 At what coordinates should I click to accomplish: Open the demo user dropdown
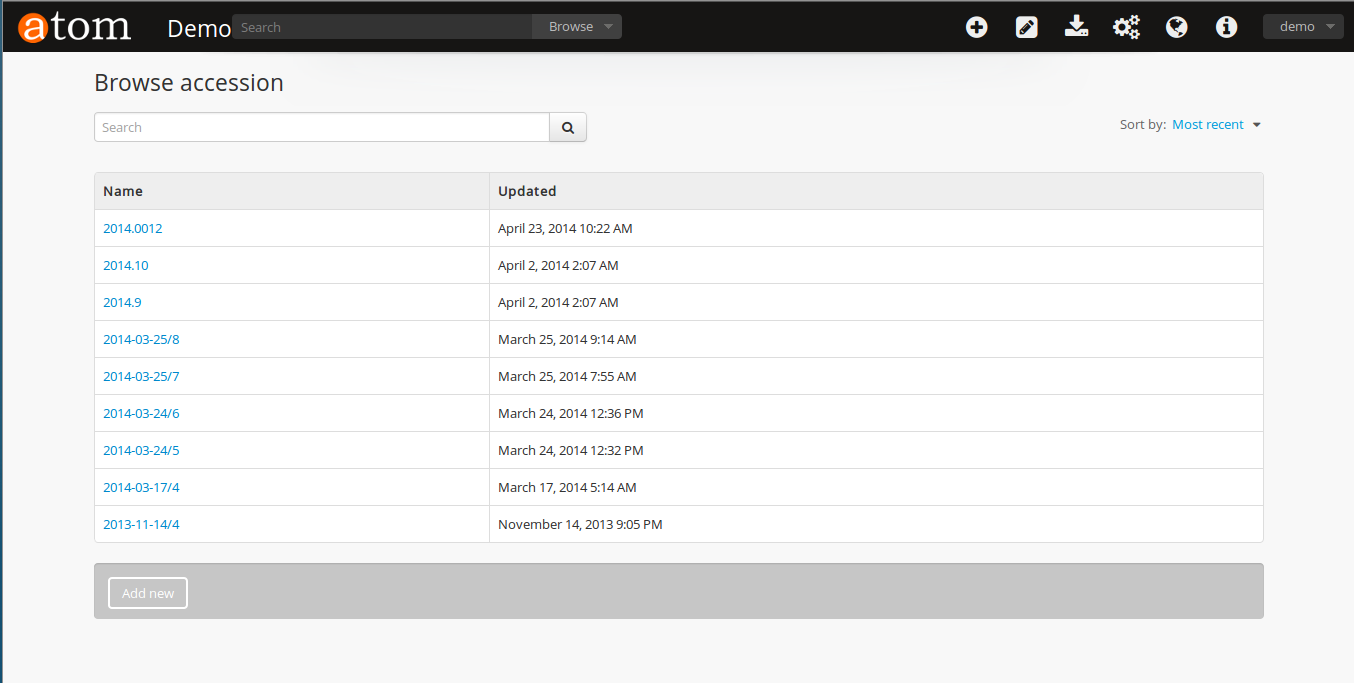[1303, 27]
